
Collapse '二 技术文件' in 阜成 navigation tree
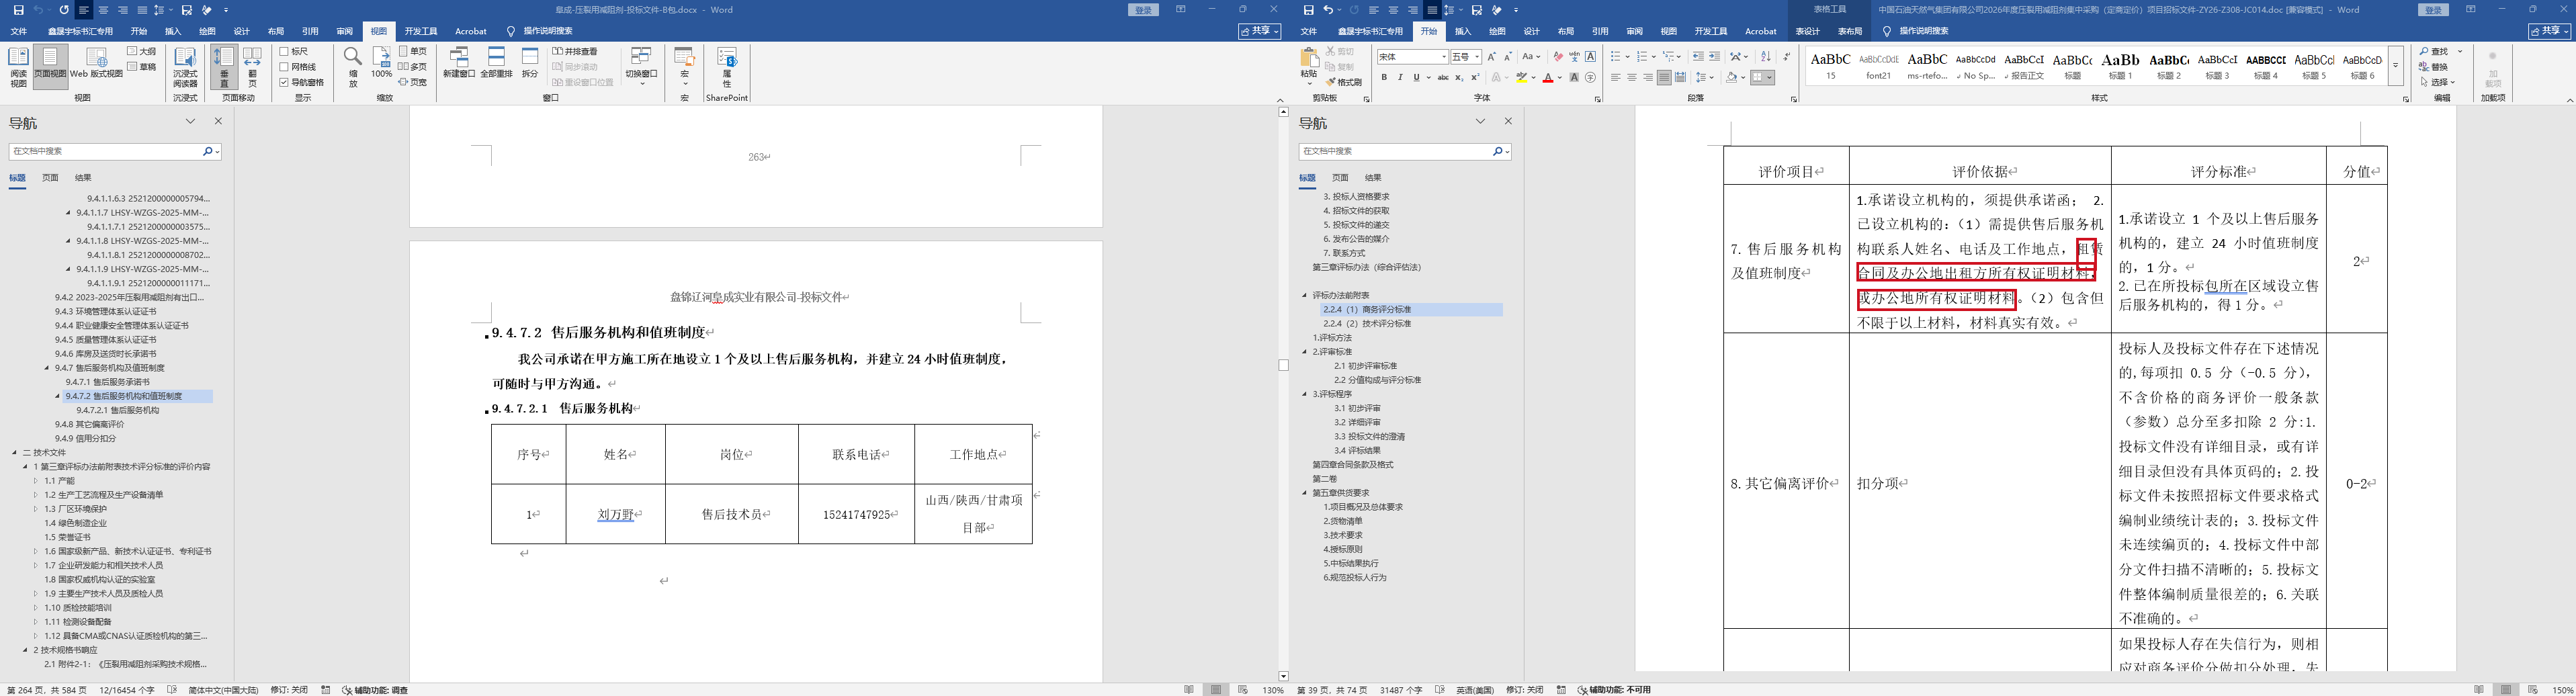click(x=15, y=453)
